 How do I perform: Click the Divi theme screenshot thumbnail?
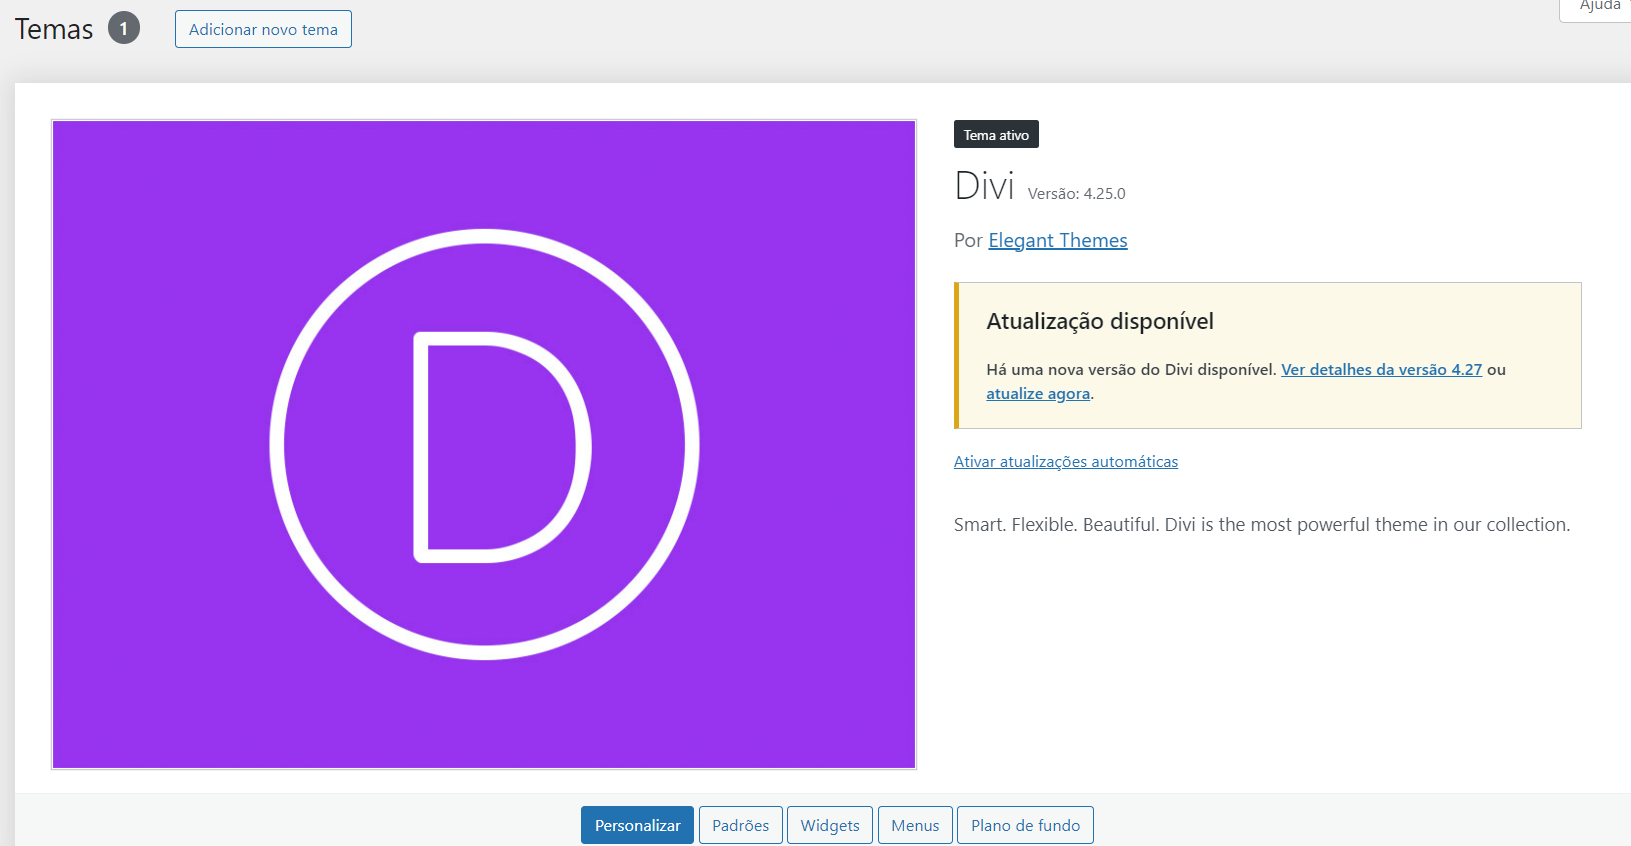click(484, 444)
